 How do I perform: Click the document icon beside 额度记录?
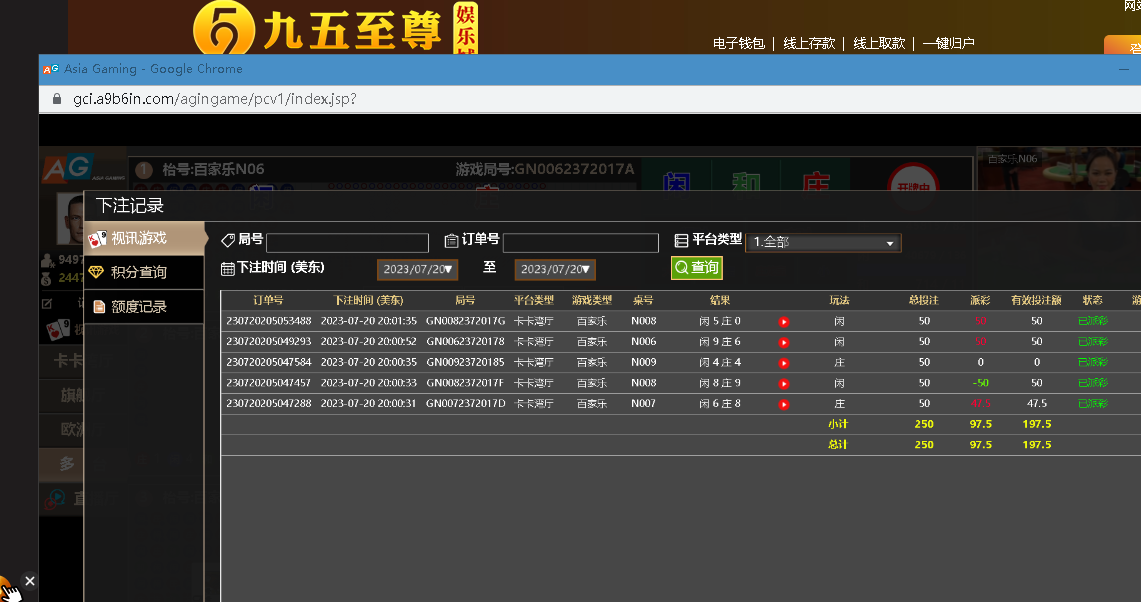99,306
